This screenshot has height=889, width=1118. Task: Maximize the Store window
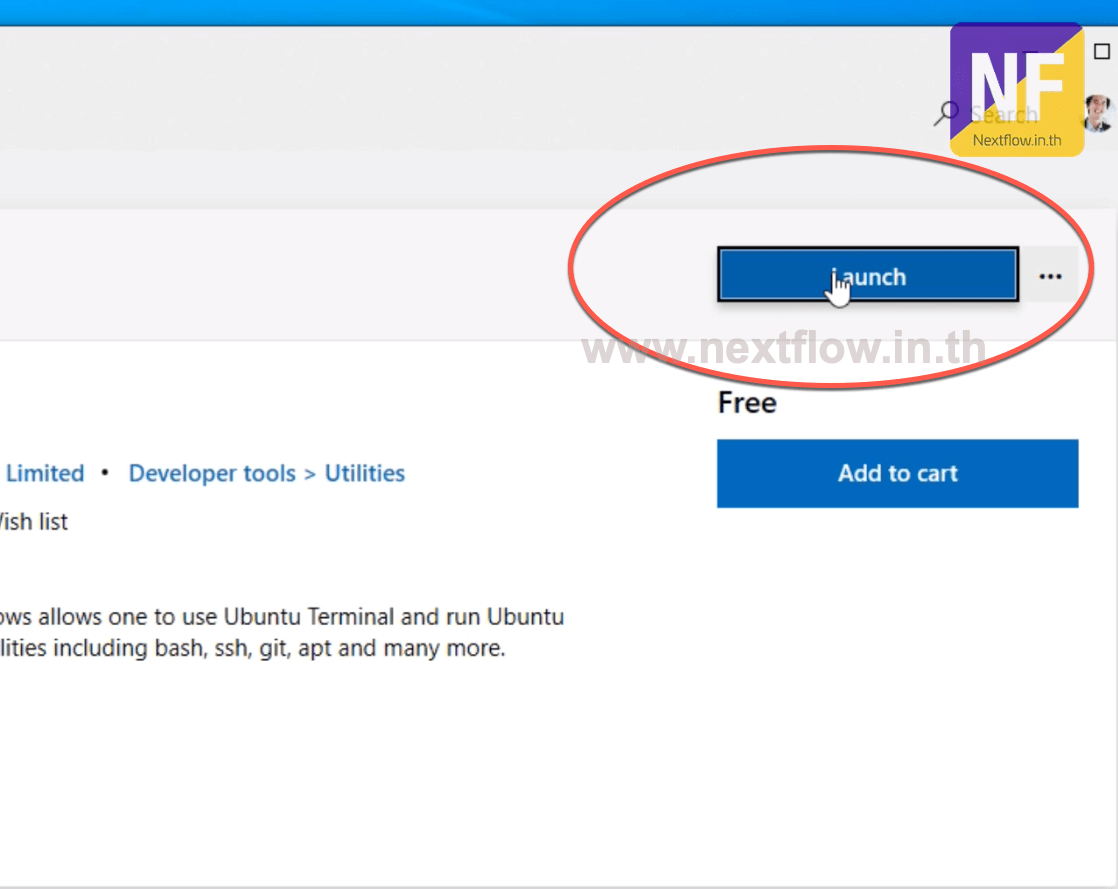[1102, 51]
